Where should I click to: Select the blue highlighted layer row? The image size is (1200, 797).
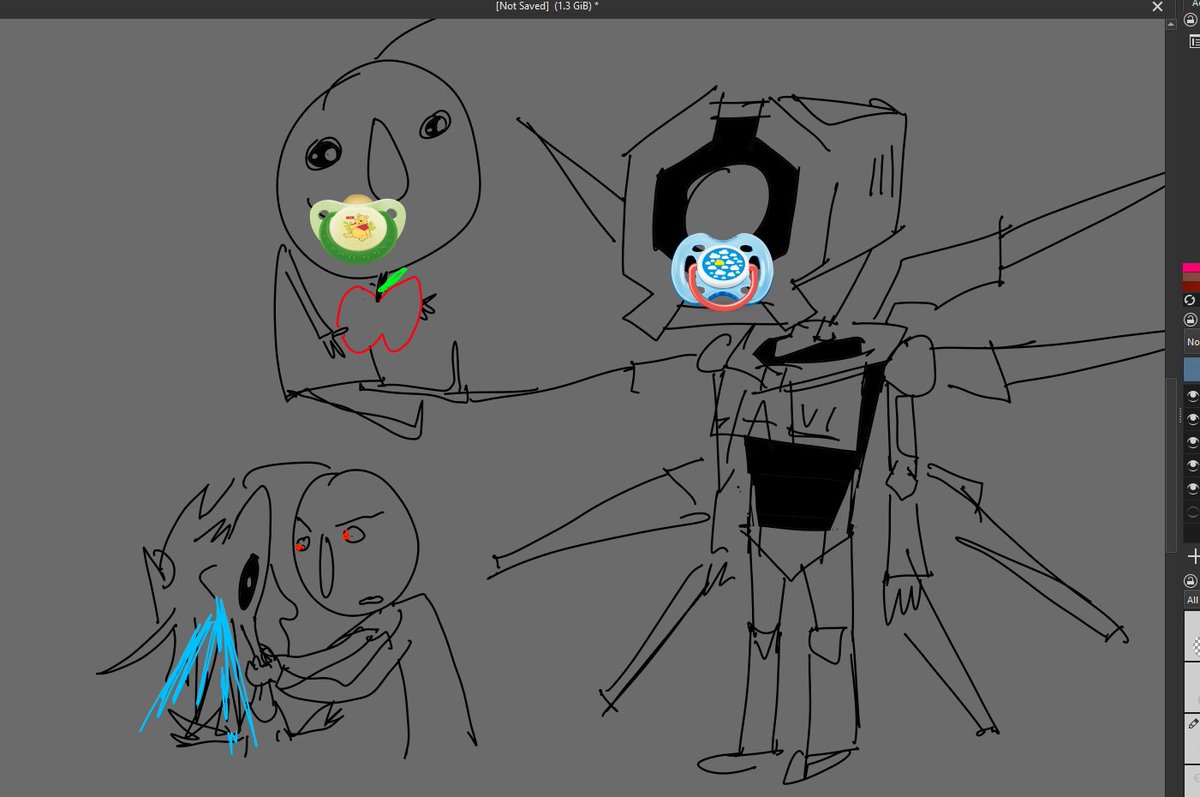pyautogui.click(x=1192, y=370)
